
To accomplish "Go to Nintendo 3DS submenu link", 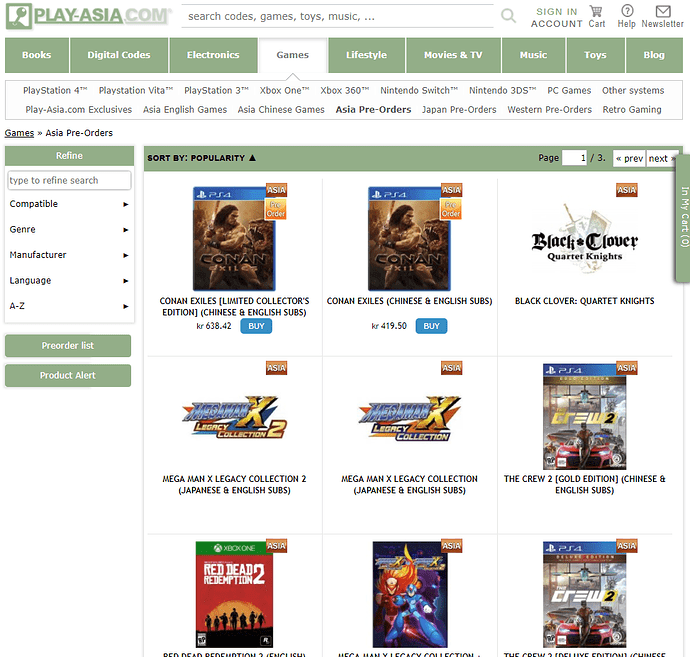I will 503,91.
